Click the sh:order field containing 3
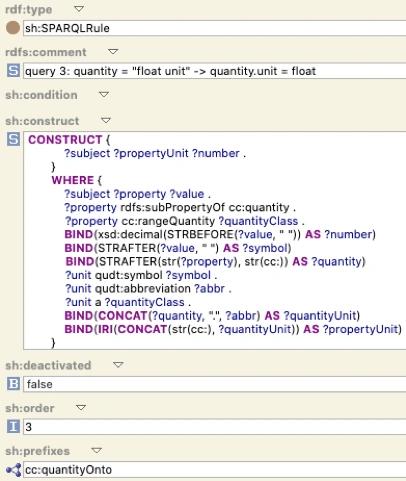 tap(215, 427)
